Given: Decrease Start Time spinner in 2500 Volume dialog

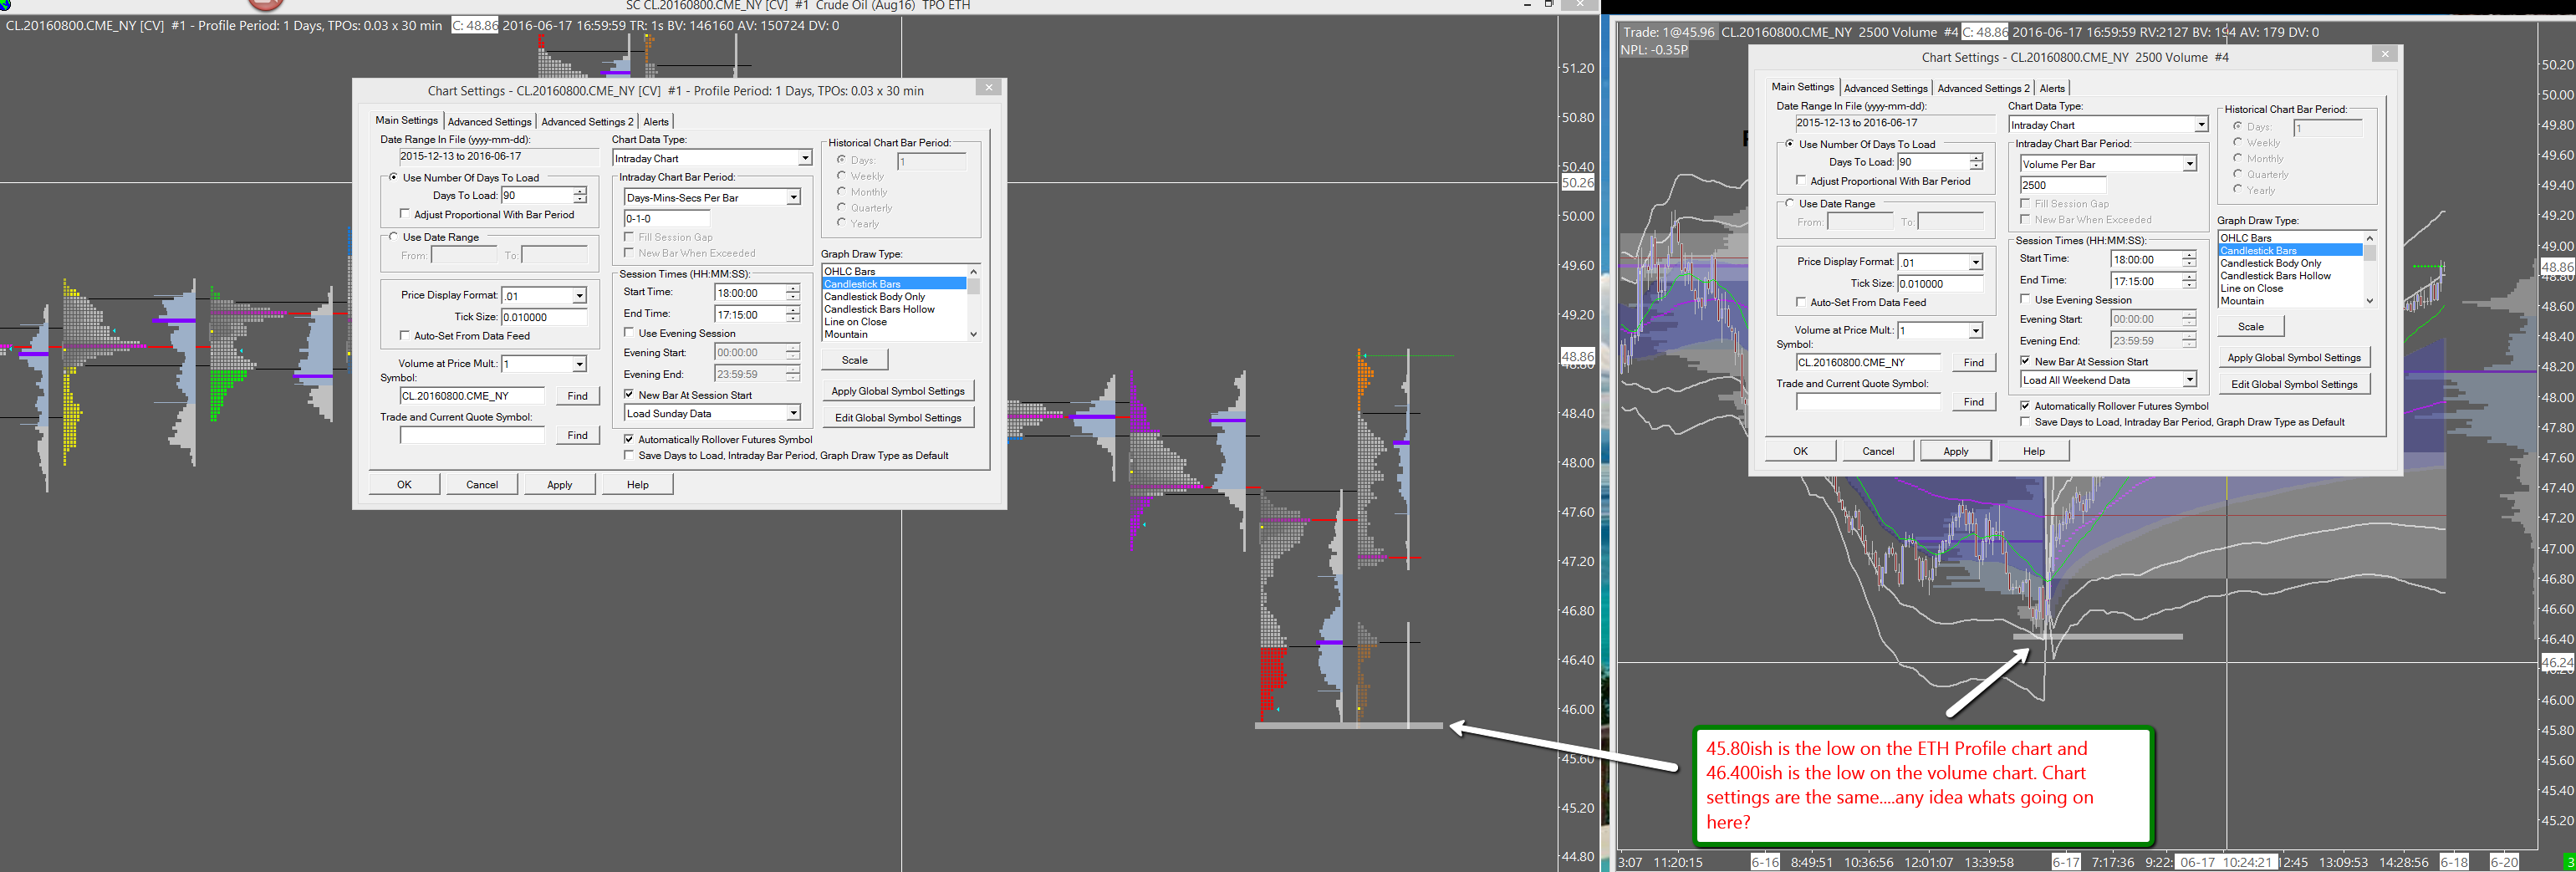Looking at the screenshot, I should tap(2188, 264).
